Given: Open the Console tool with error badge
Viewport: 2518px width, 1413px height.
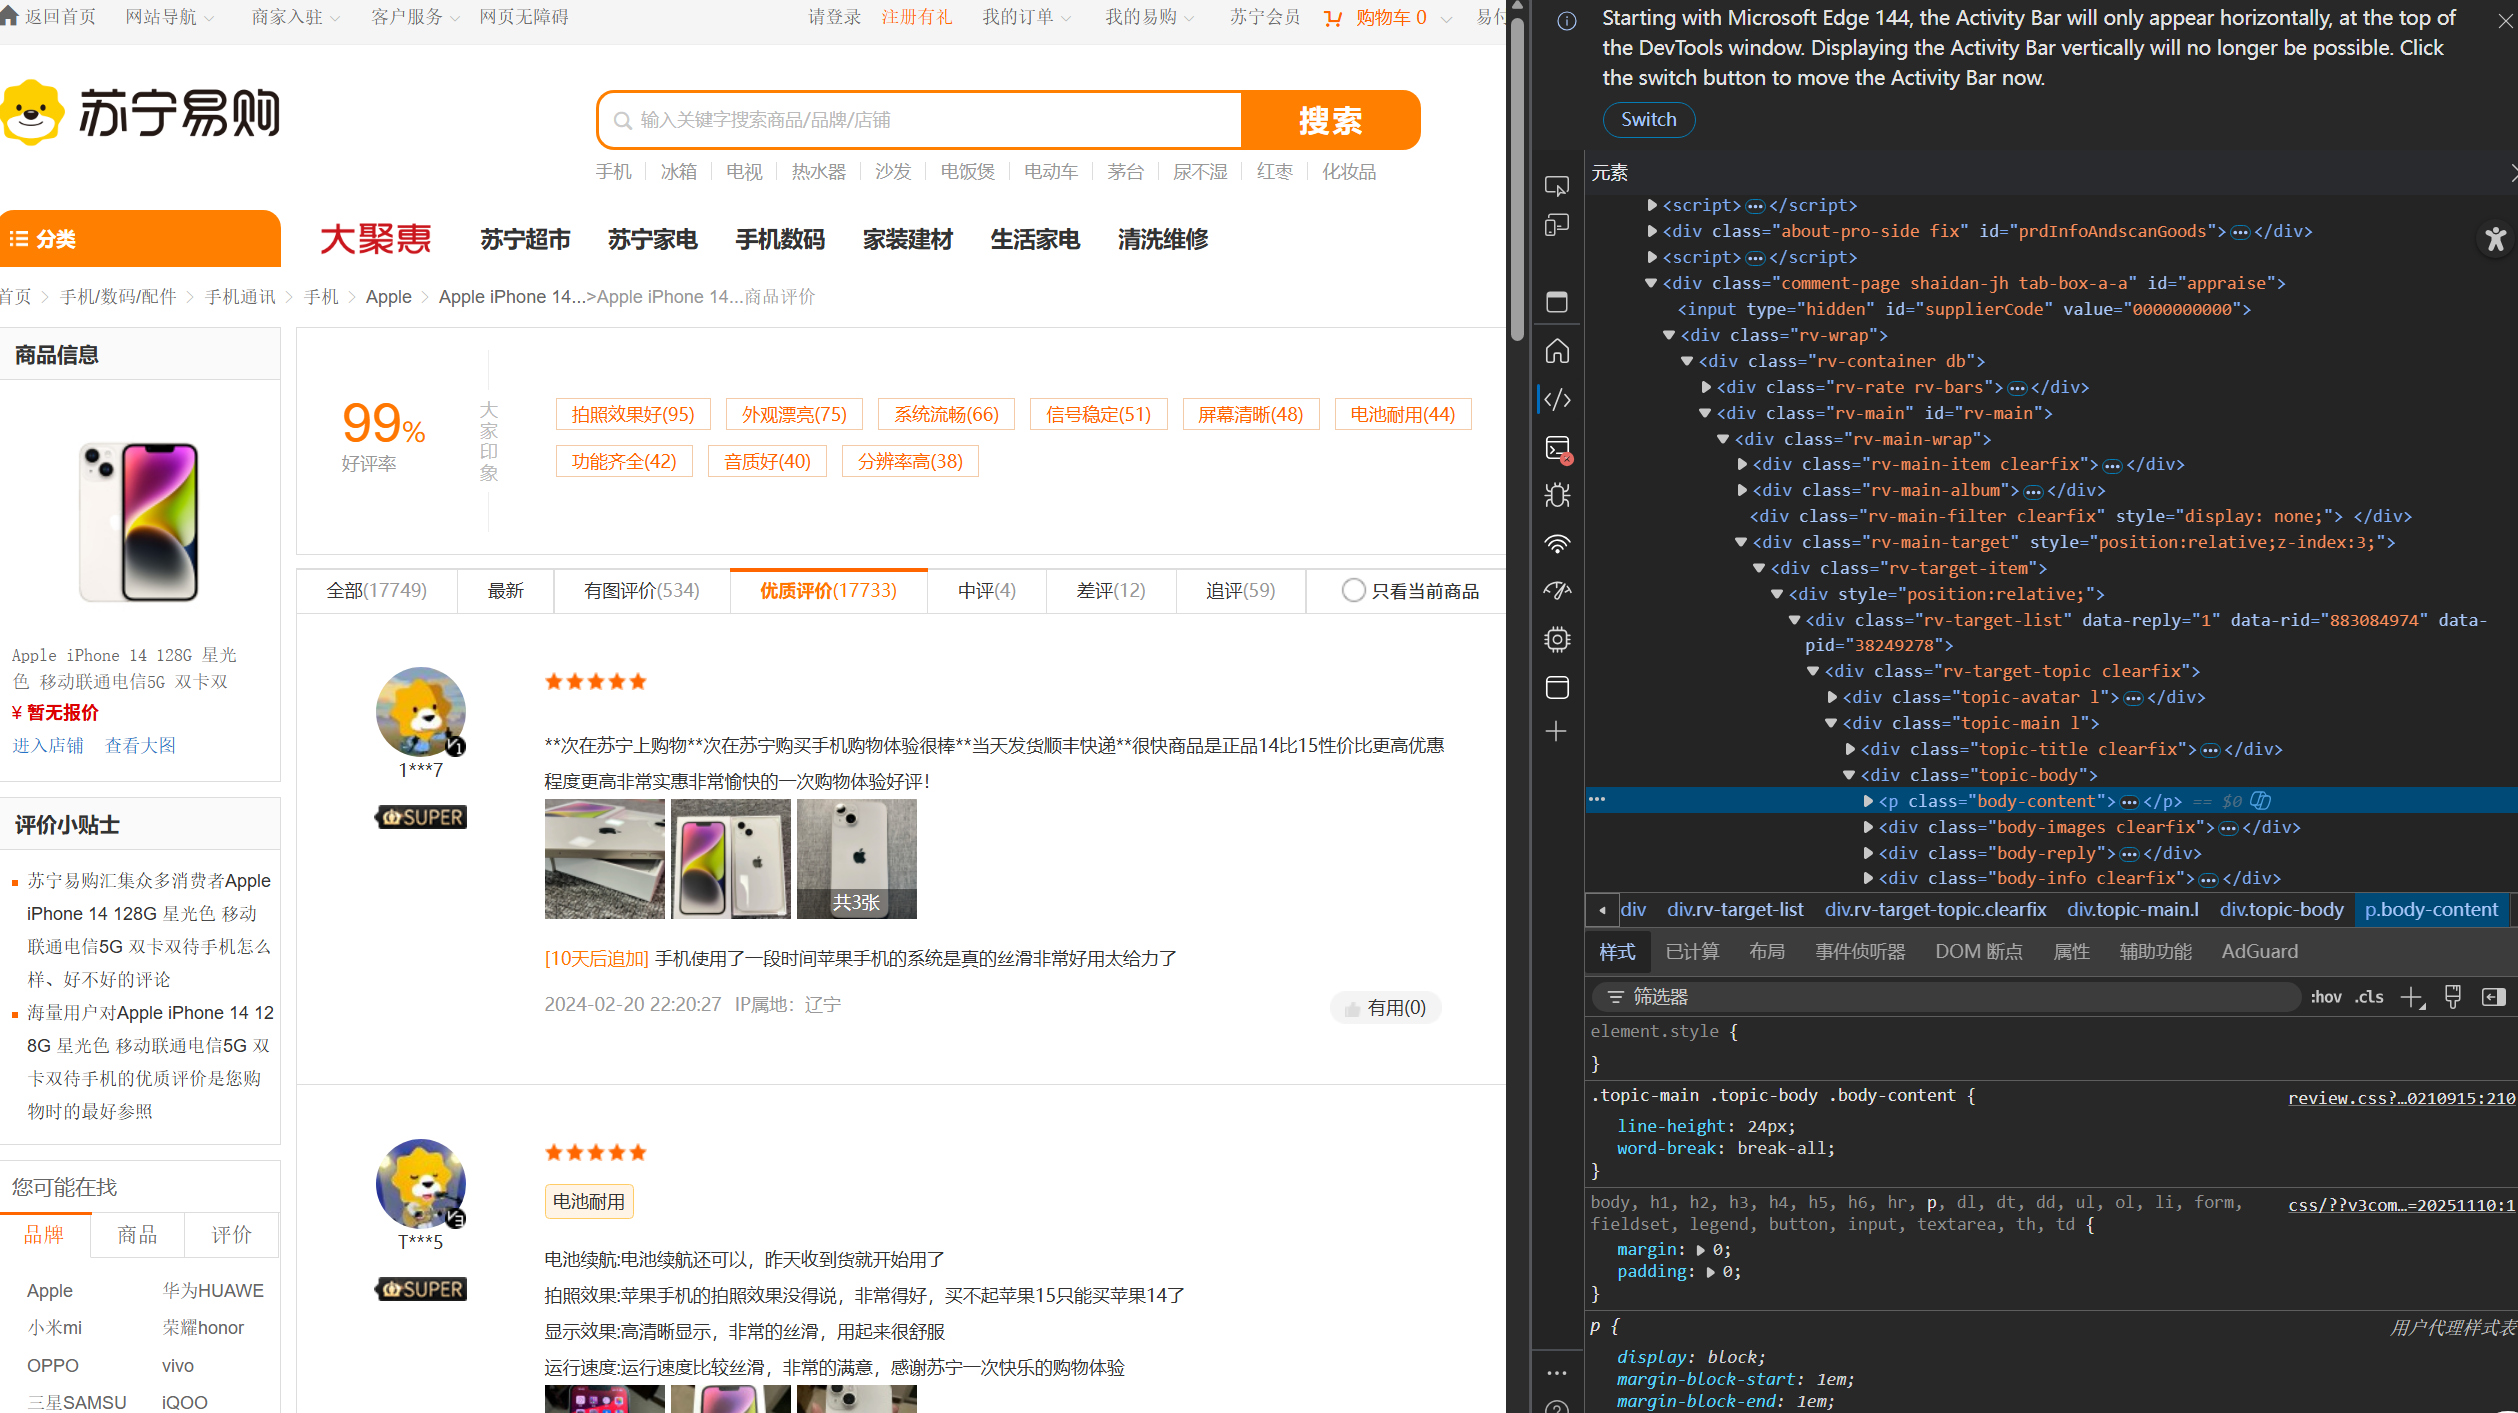Looking at the screenshot, I should click(1557, 449).
